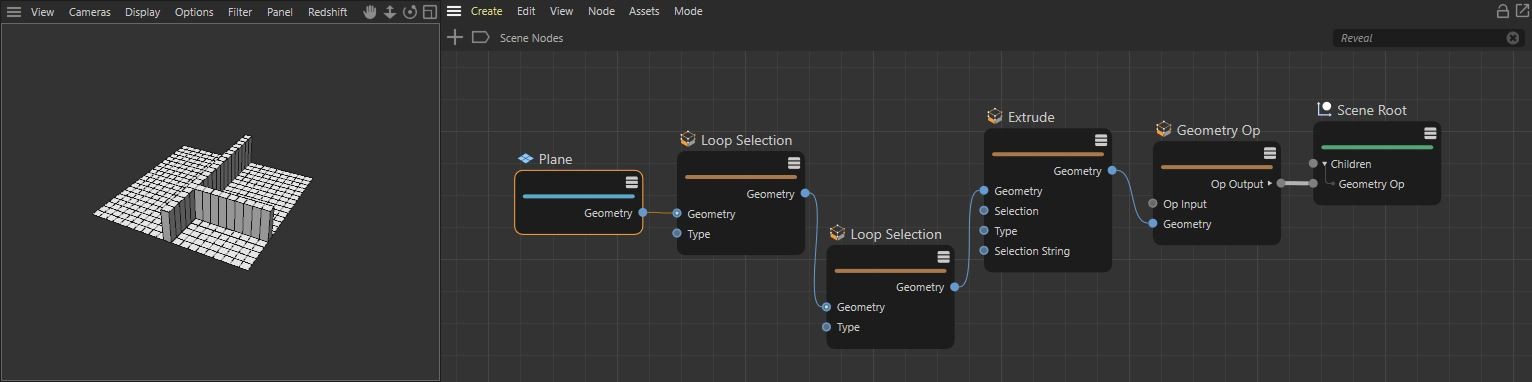
Task: Click the Scene Nodes breadcrumb
Action: 531,38
